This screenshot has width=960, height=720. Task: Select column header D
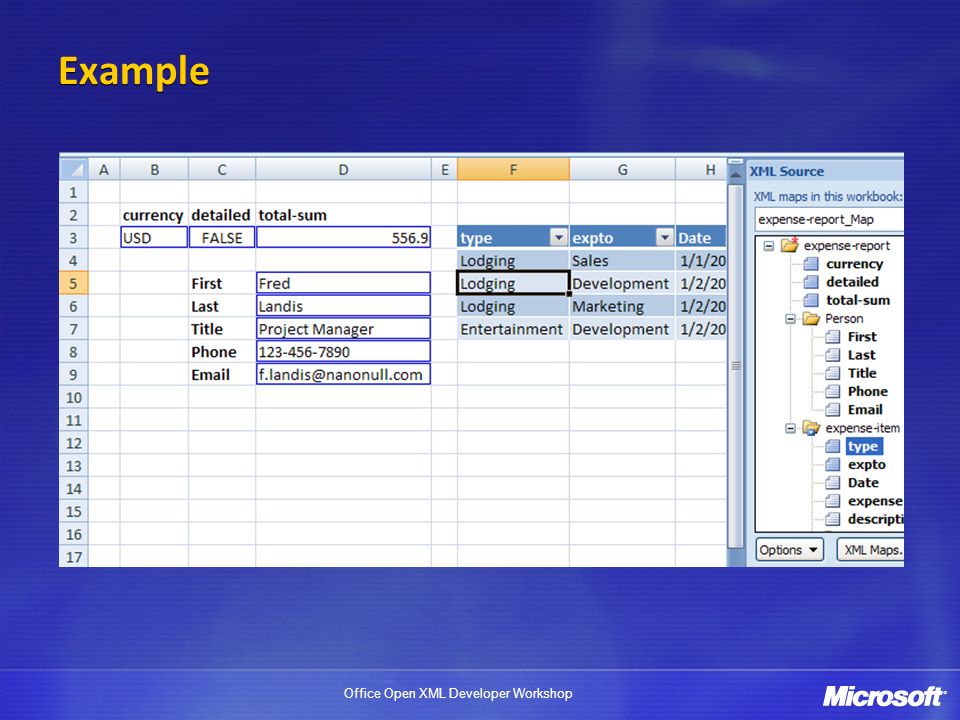[343, 170]
